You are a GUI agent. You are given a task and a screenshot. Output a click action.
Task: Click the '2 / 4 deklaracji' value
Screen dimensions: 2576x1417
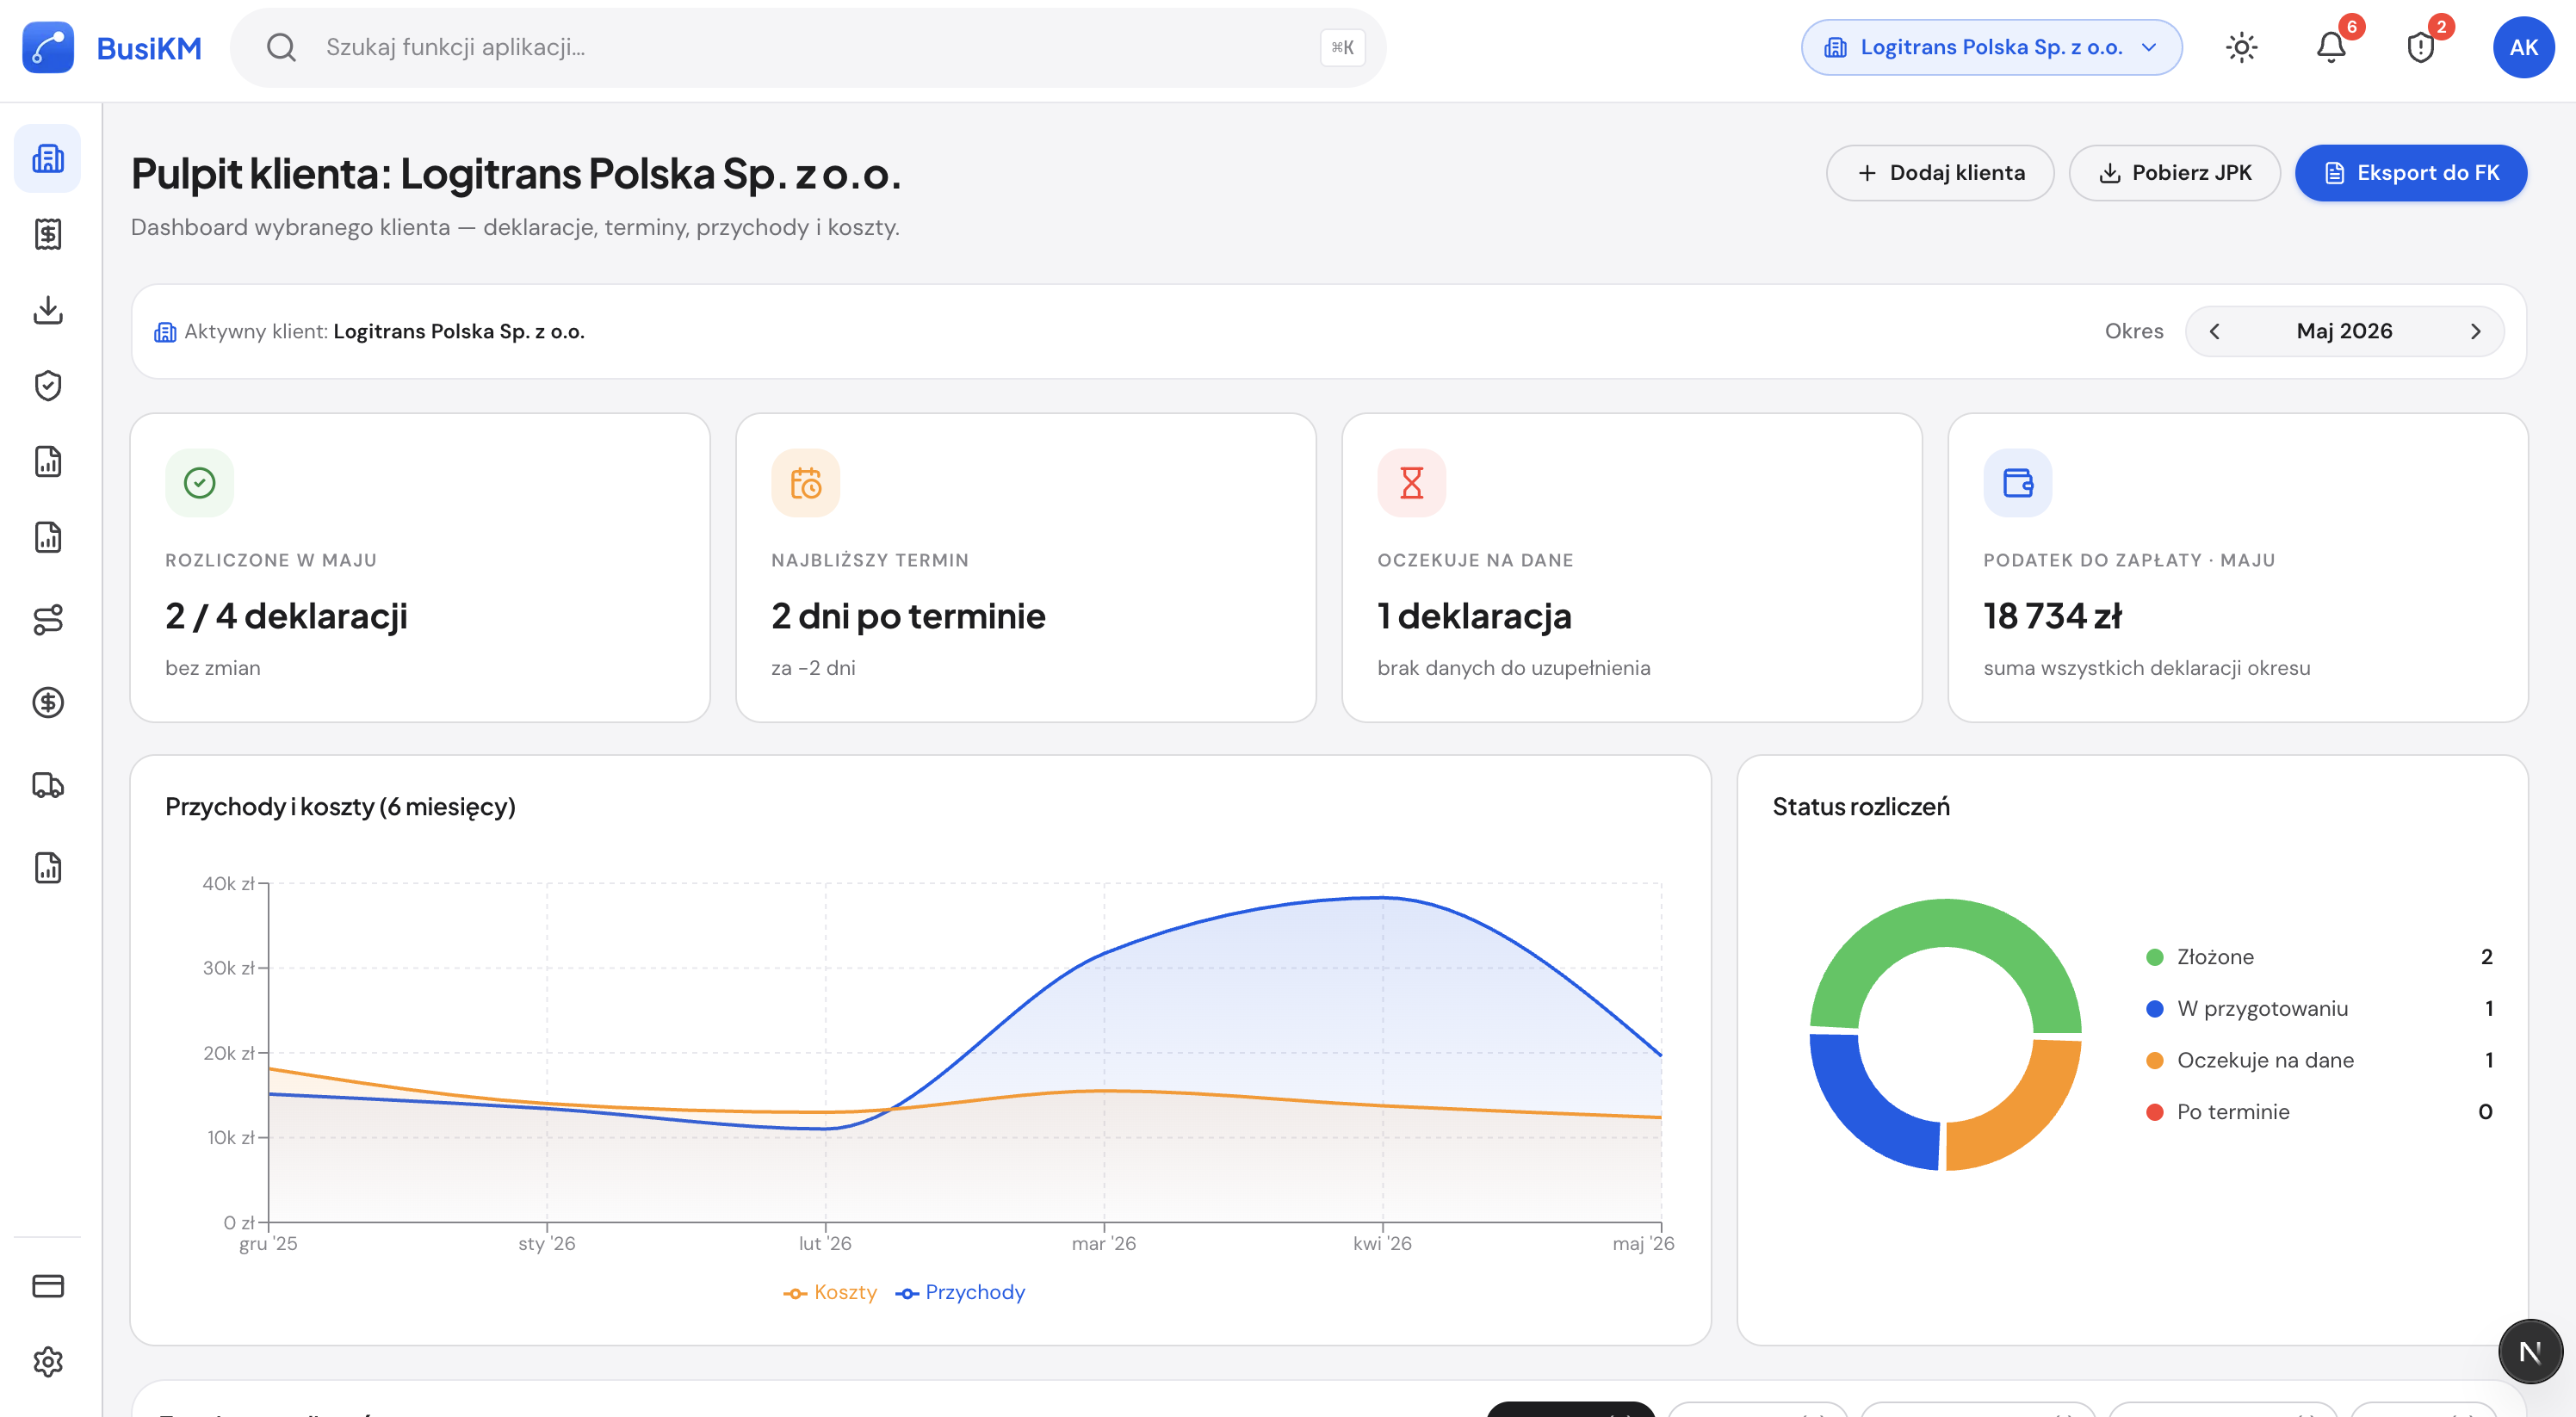pyautogui.click(x=286, y=616)
